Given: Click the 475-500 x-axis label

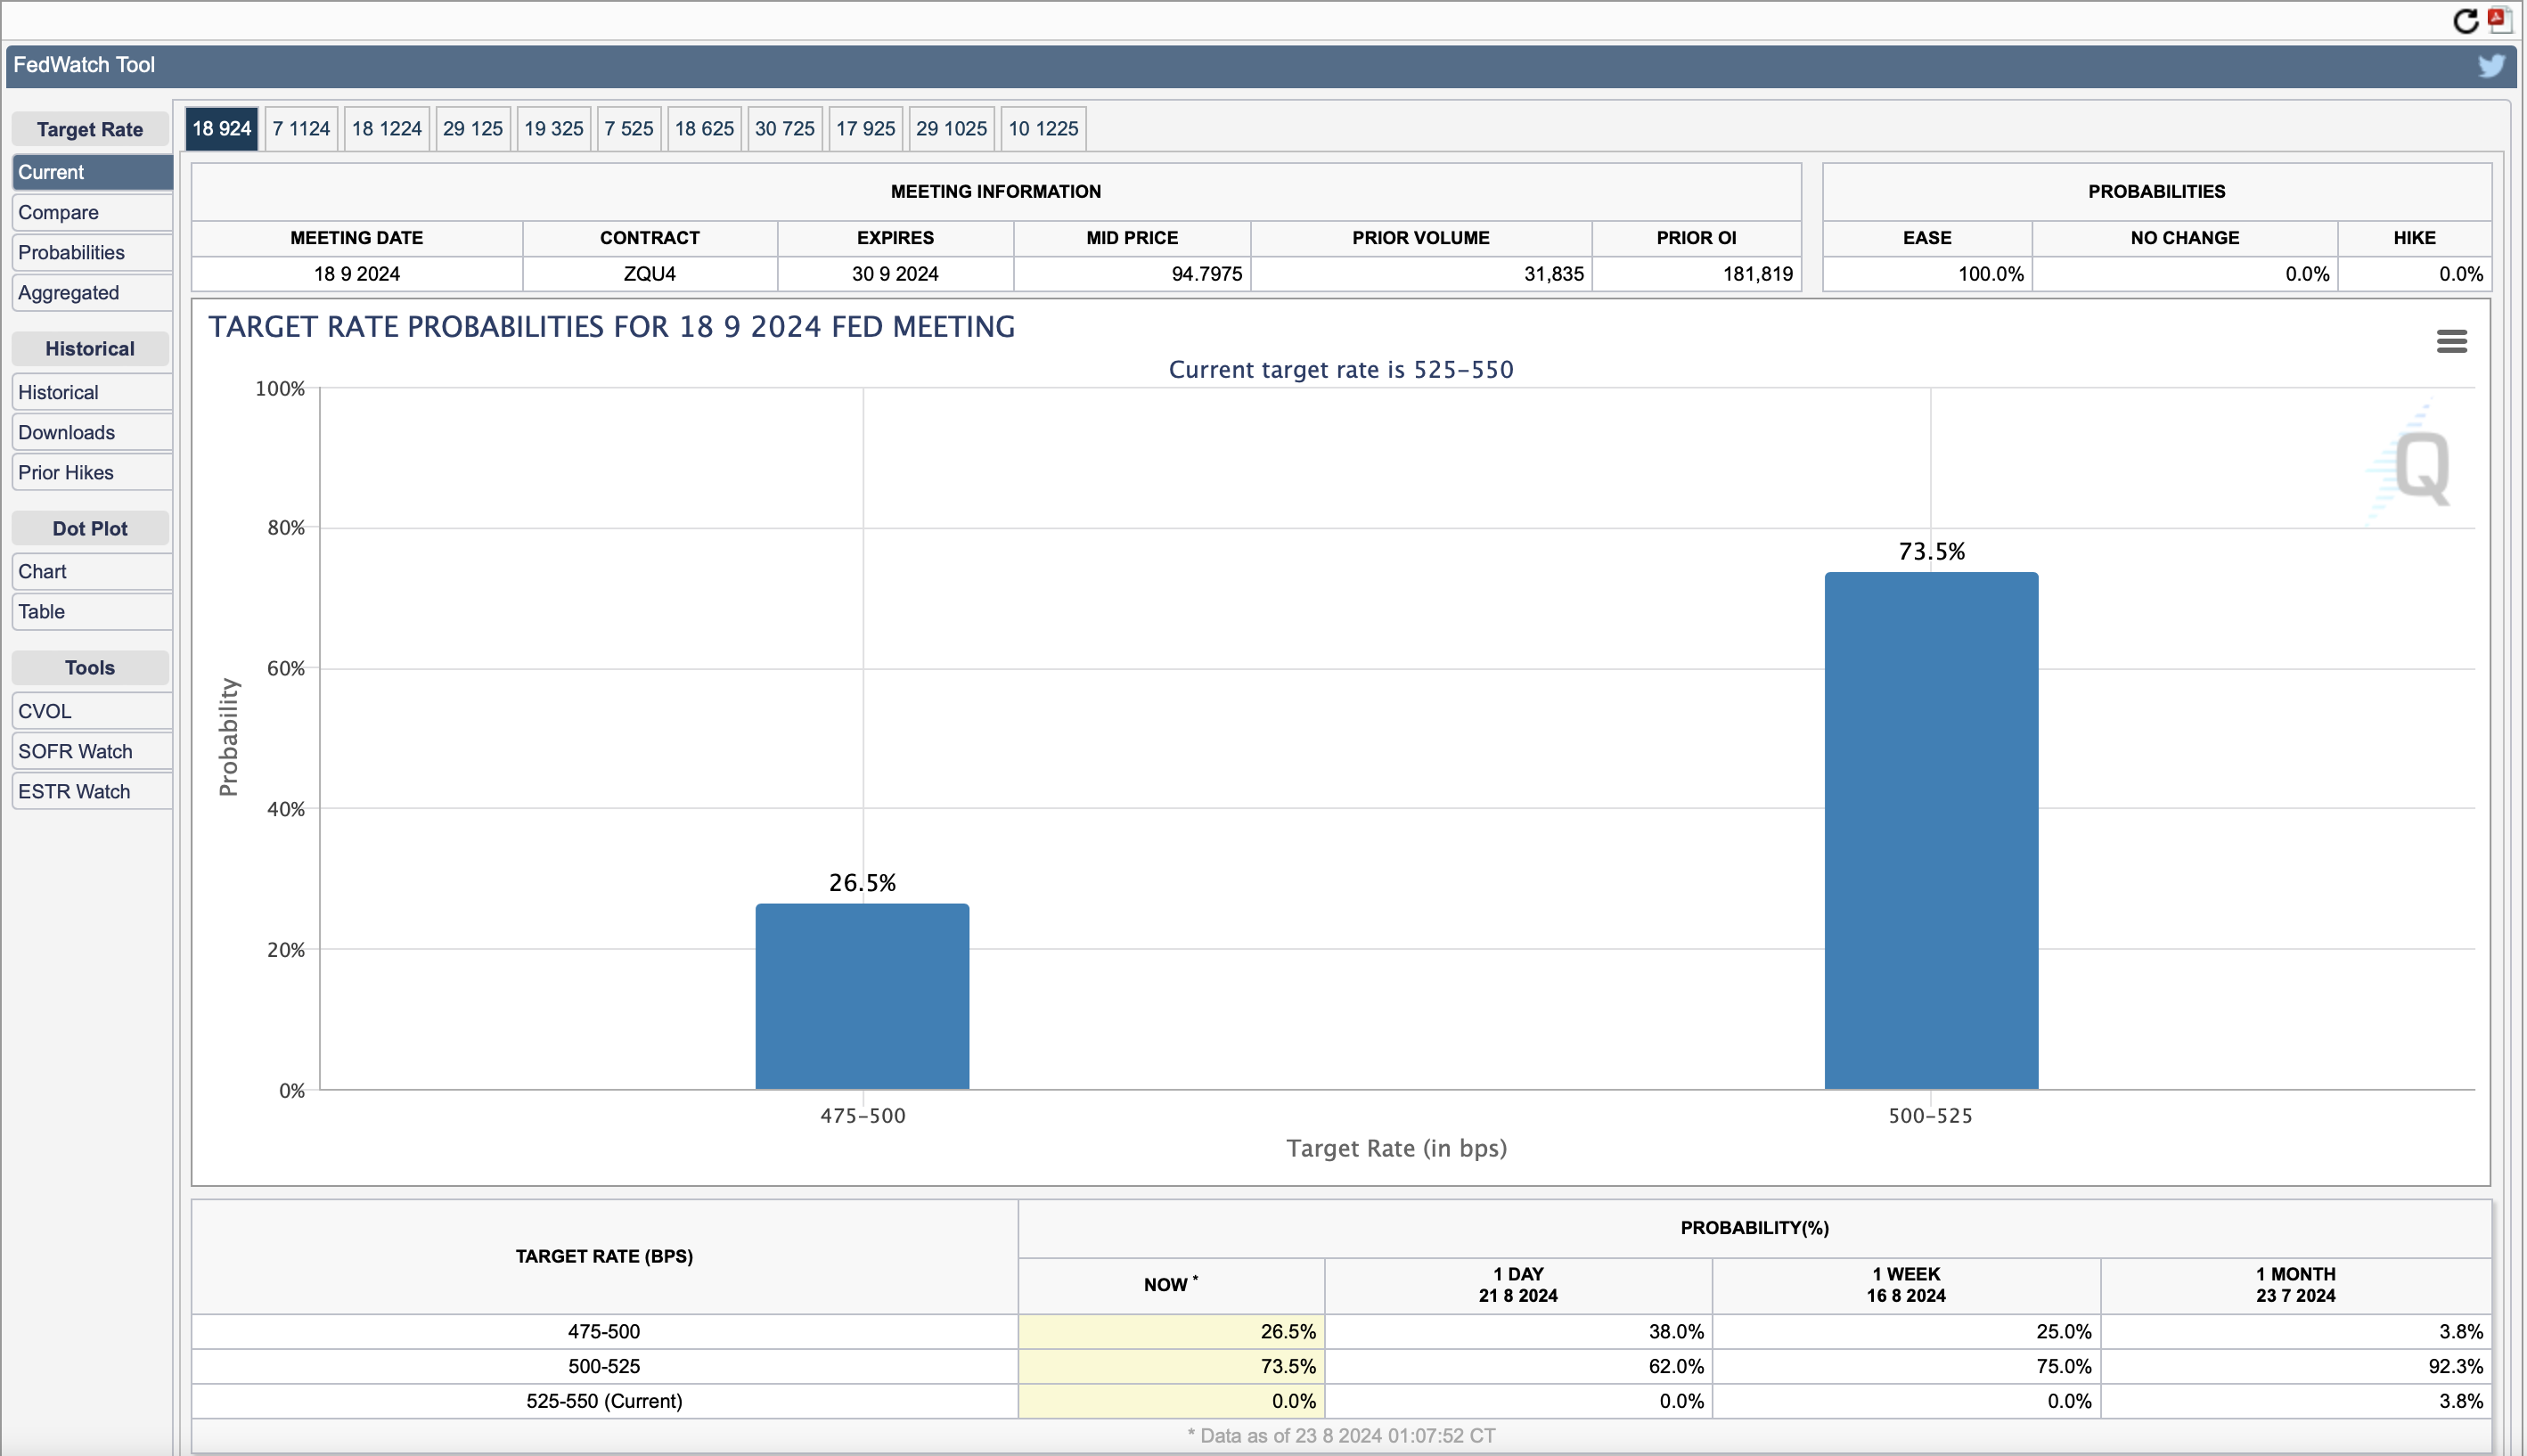Looking at the screenshot, I should (x=863, y=1116).
